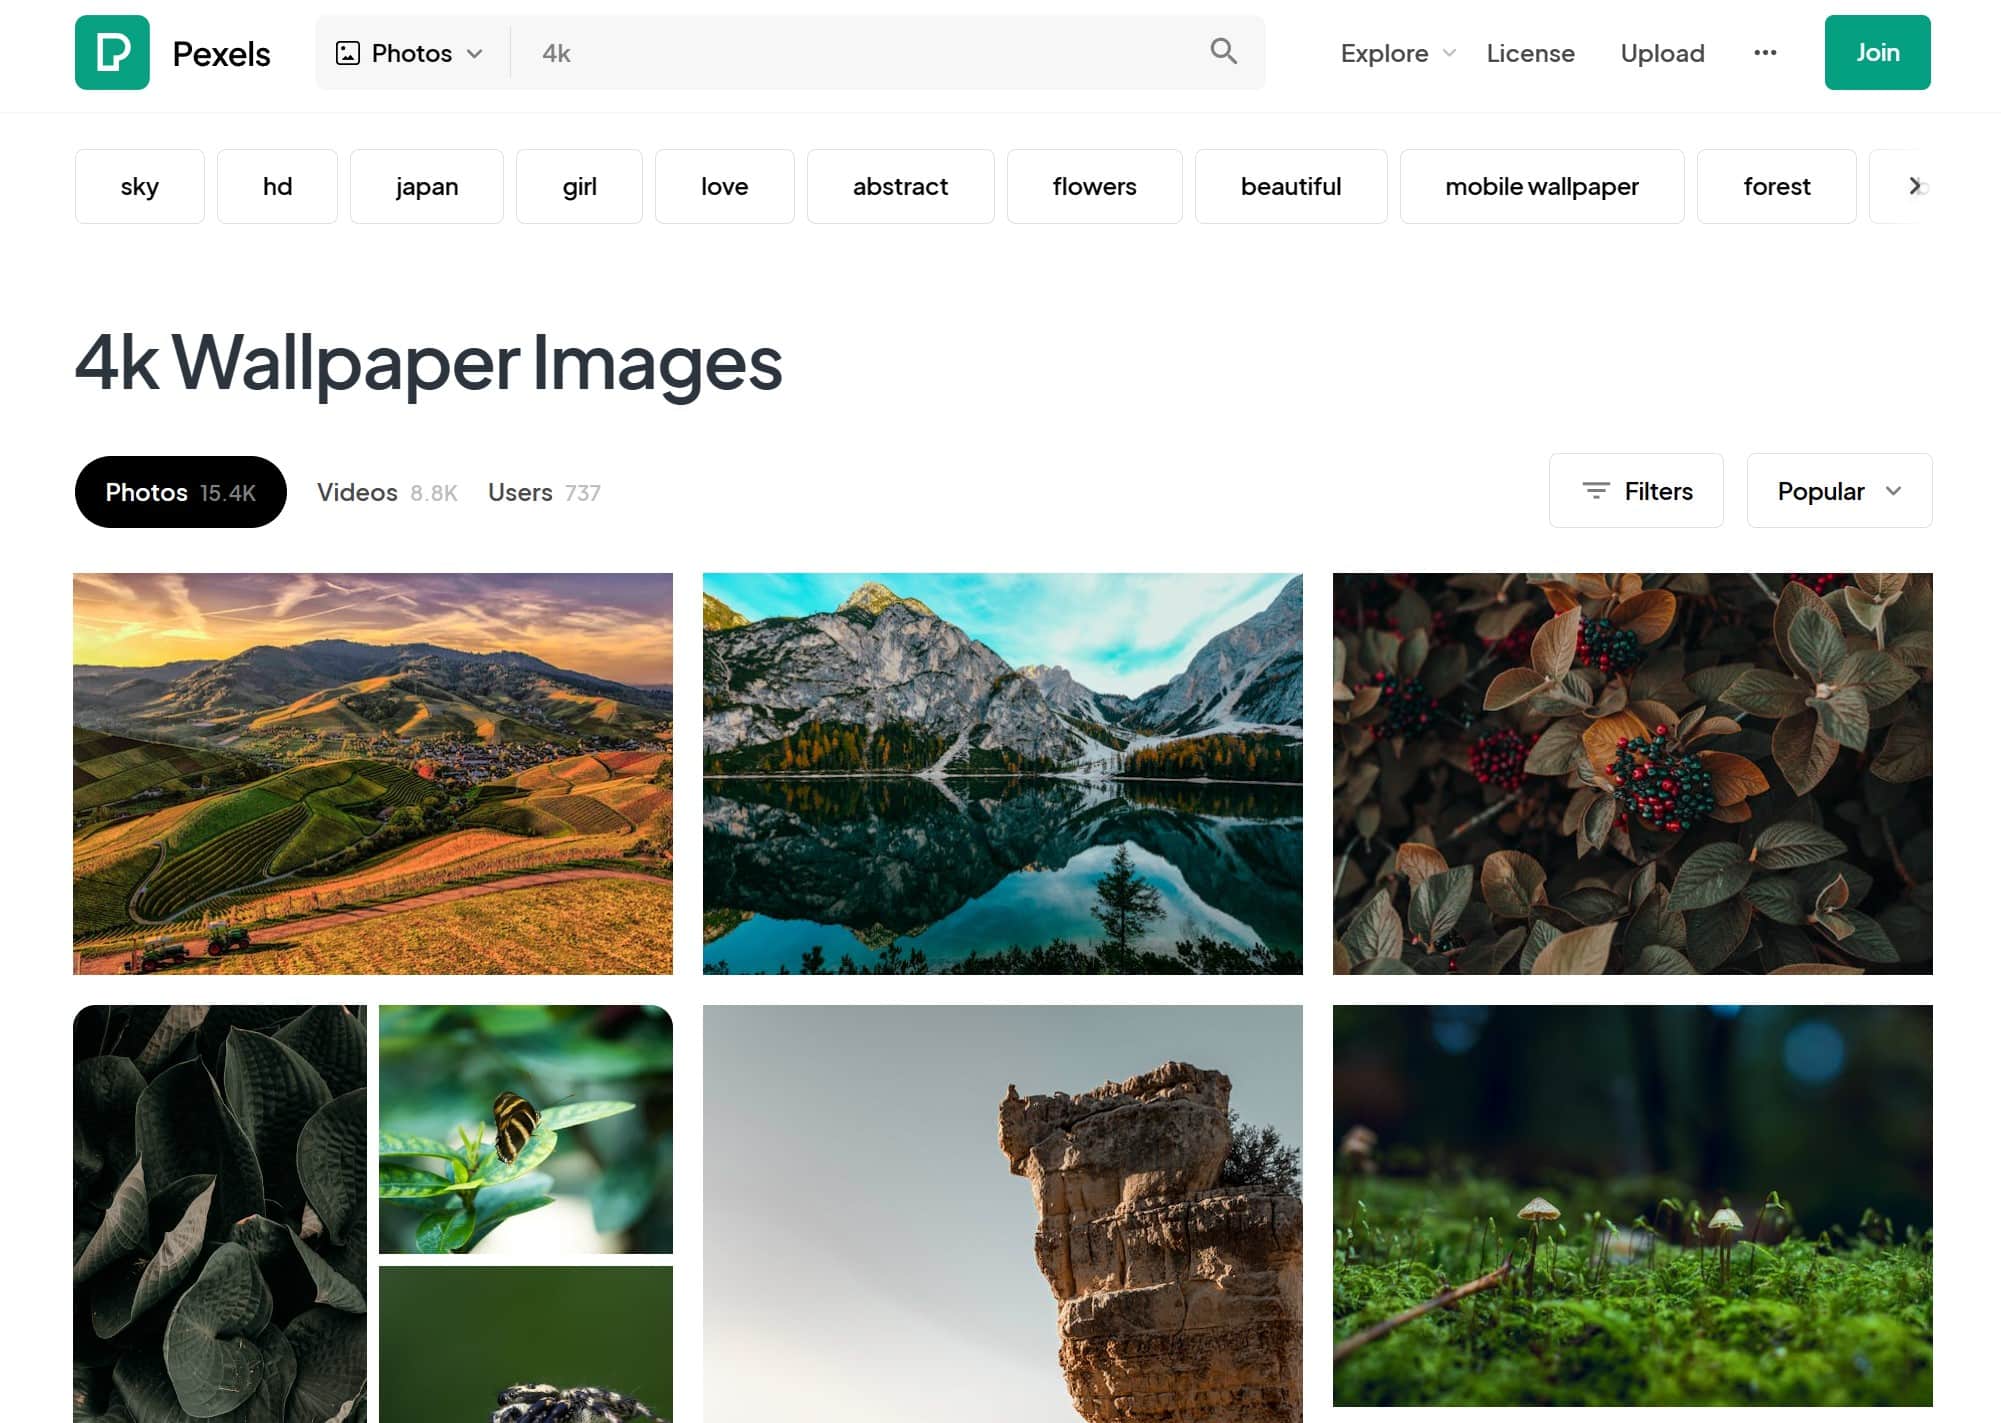Click the Filters sliders icon

point(1596,491)
